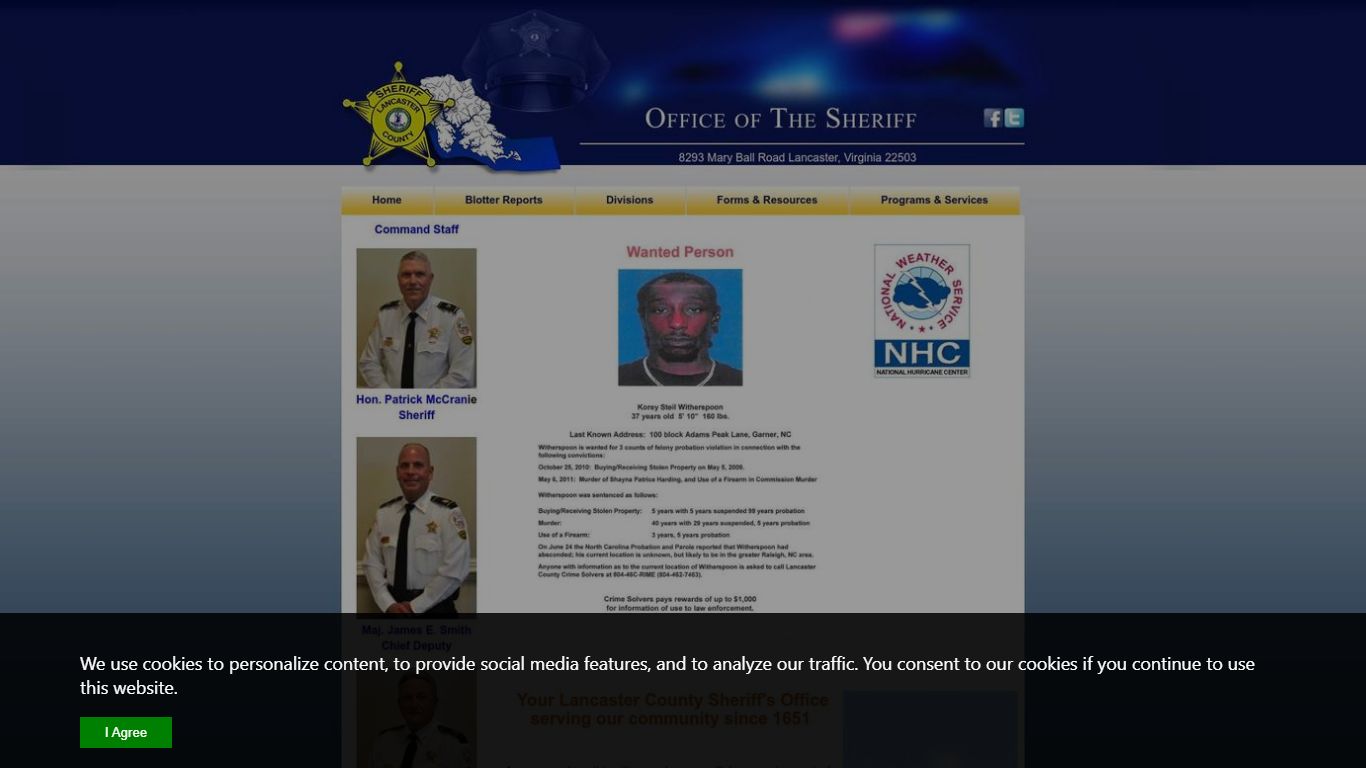Click the name Korey Steil Witherspoon
This screenshot has height=768, width=1366.
680,407
